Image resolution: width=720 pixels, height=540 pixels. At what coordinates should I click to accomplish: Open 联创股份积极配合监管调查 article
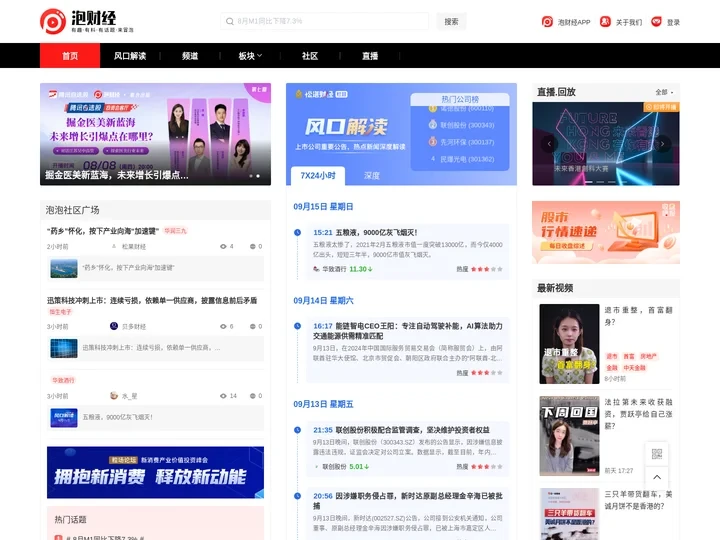tap(412, 430)
